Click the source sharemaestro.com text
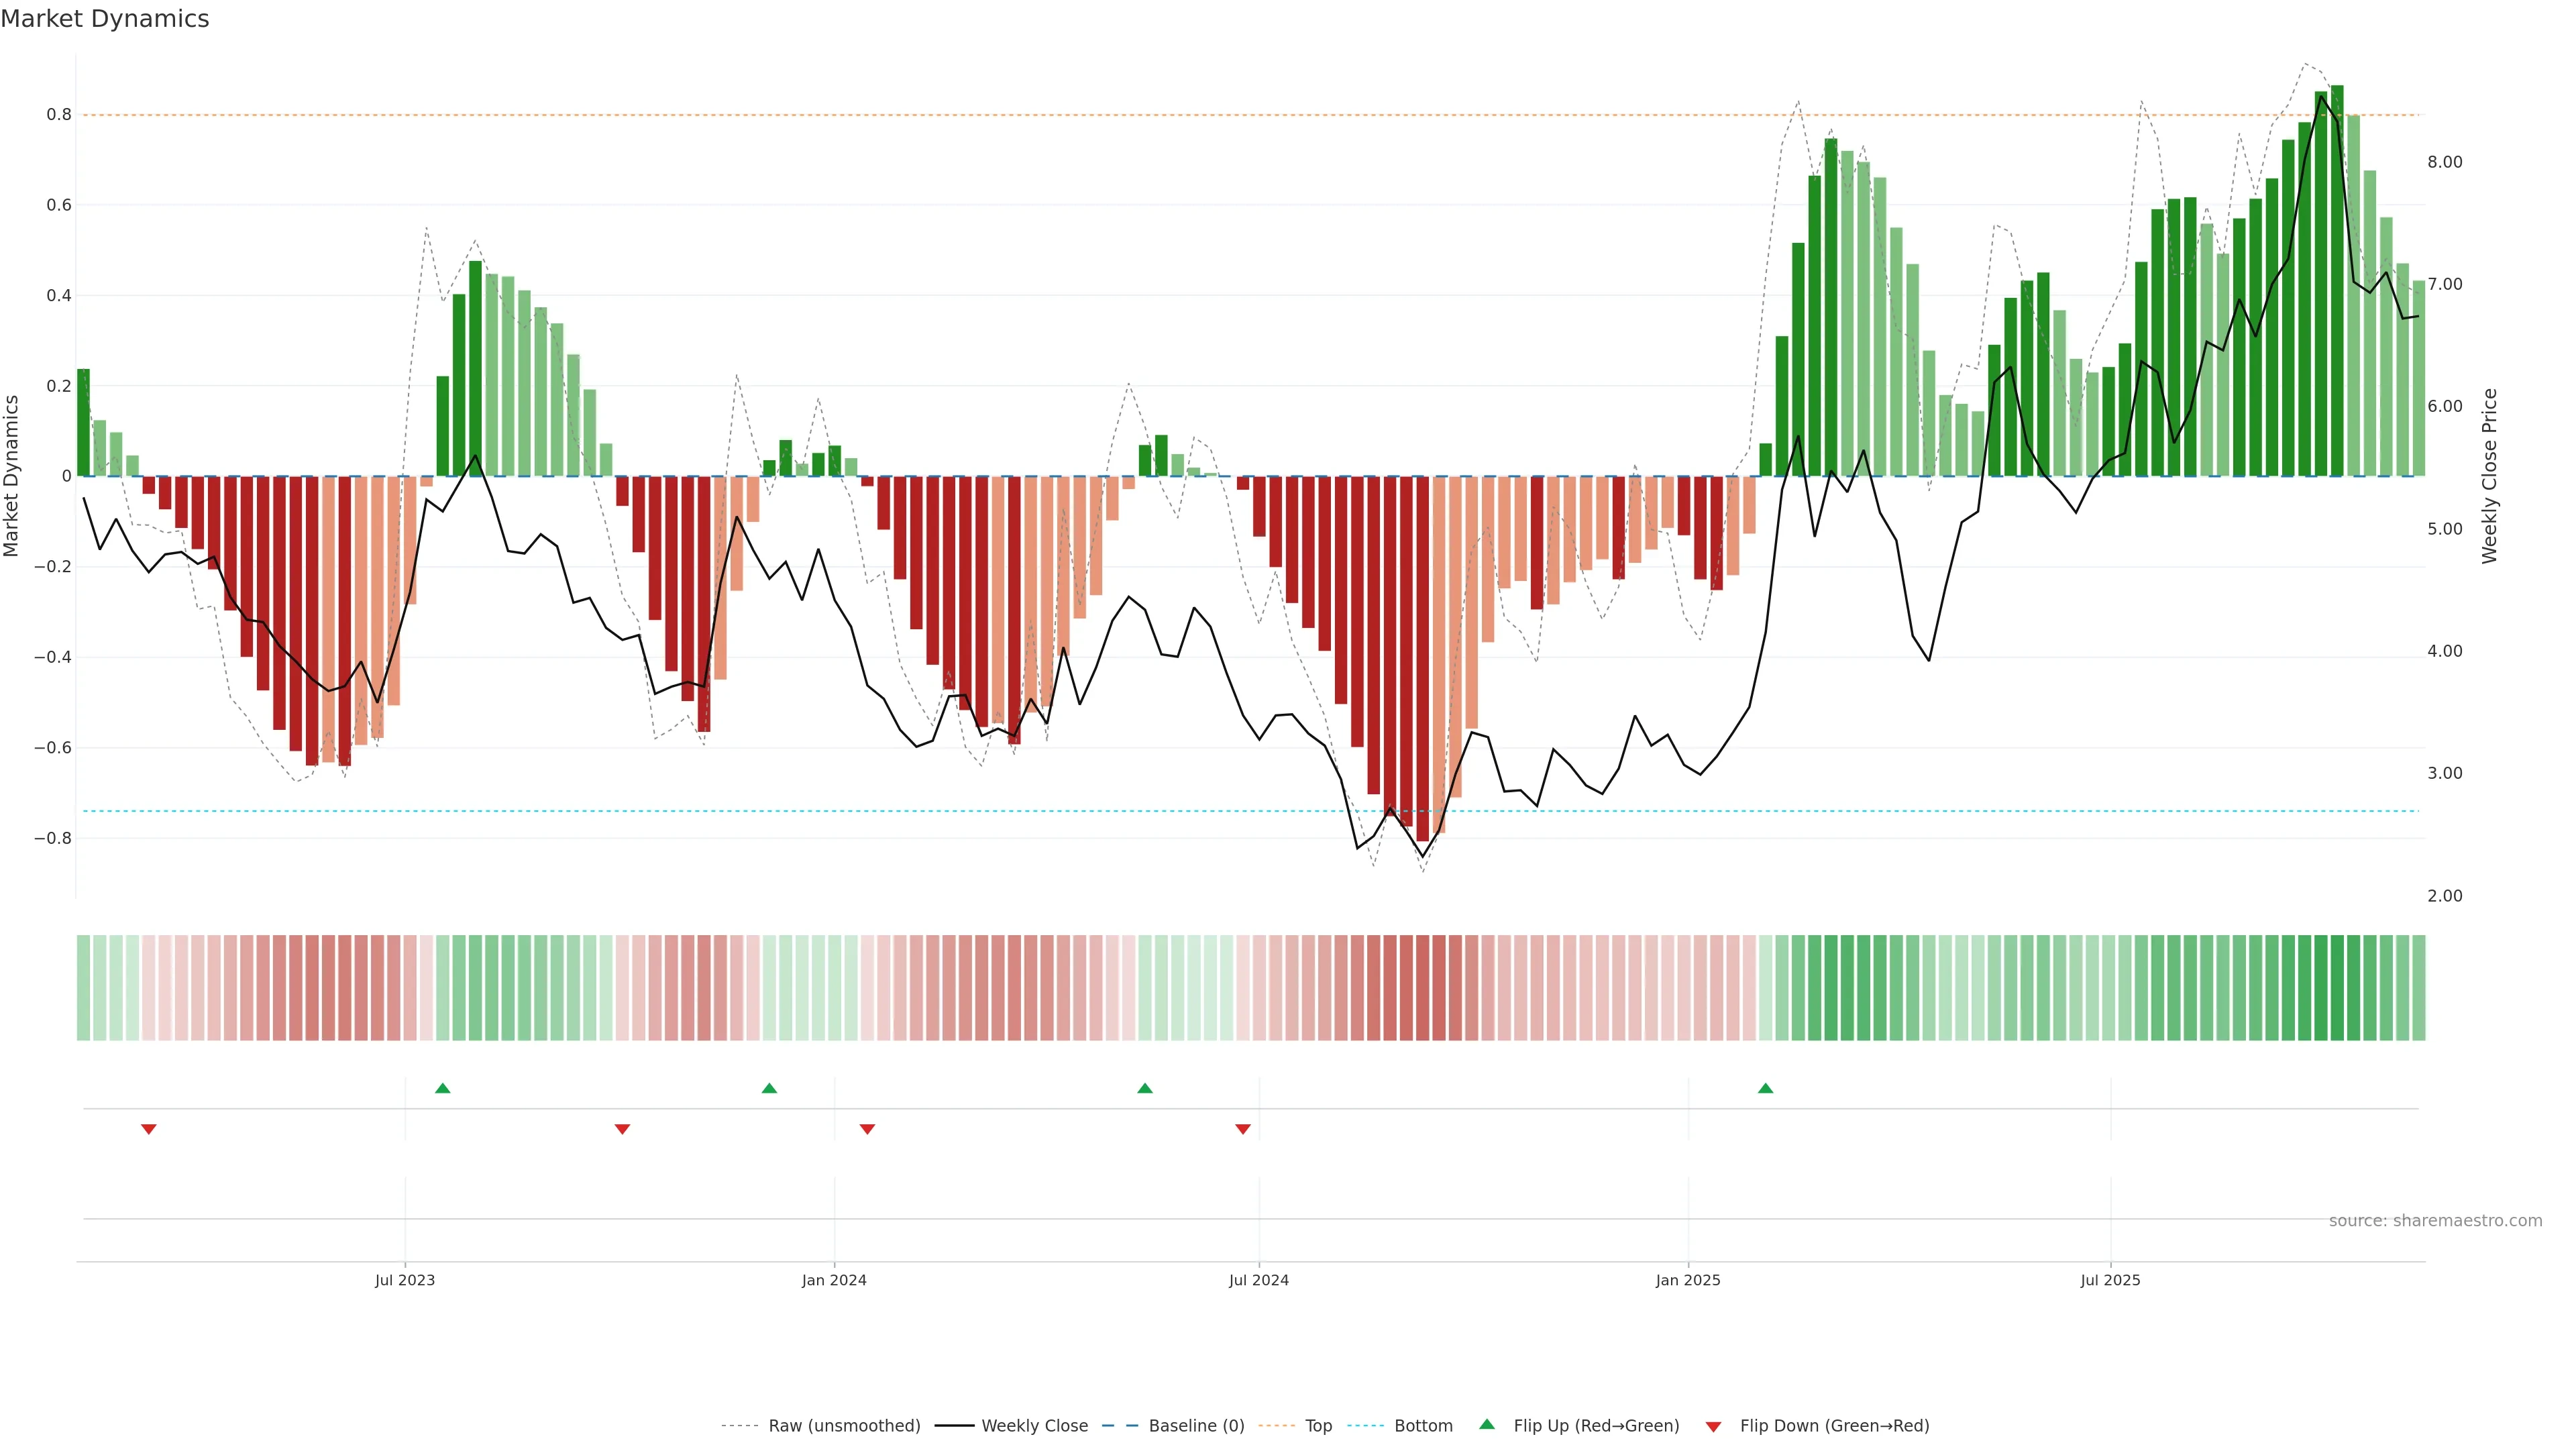This screenshot has width=2576, height=1449. click(2435, 1220)
